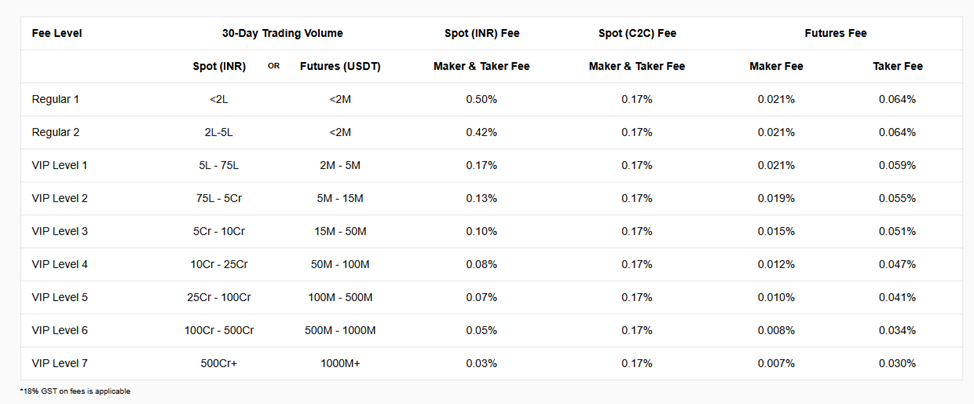Click the 500Cr+ spot volume cell
The width and height of the screenshot is (974, 404).
tap(219, 363)
